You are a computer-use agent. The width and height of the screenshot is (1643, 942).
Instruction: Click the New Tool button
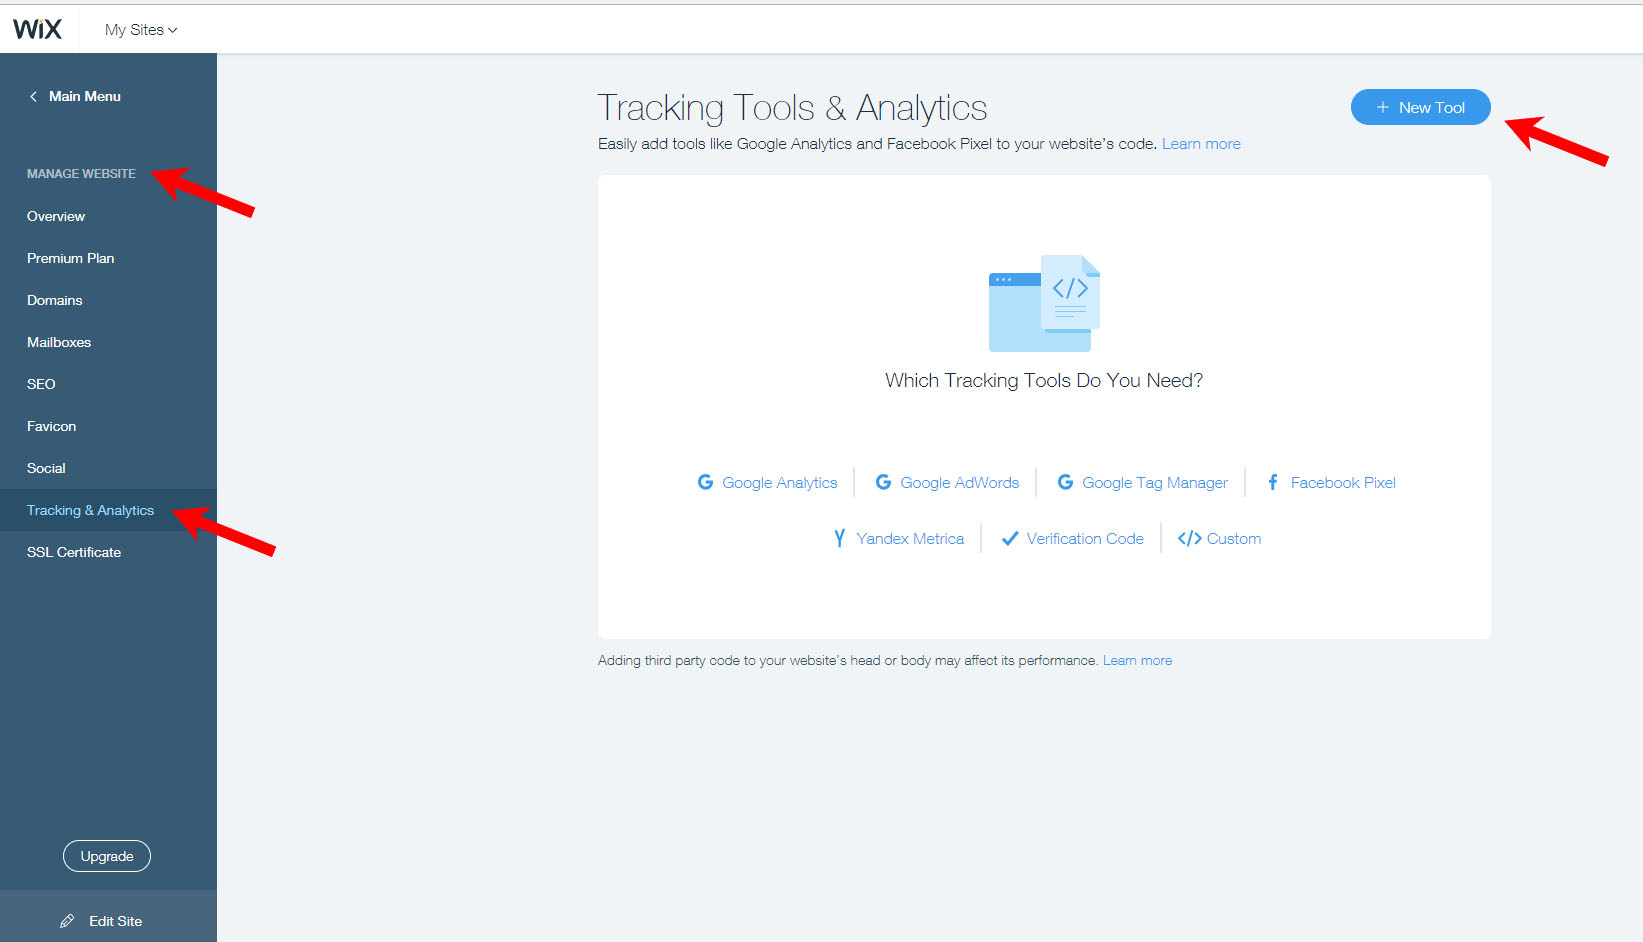tap(1420, 107)
